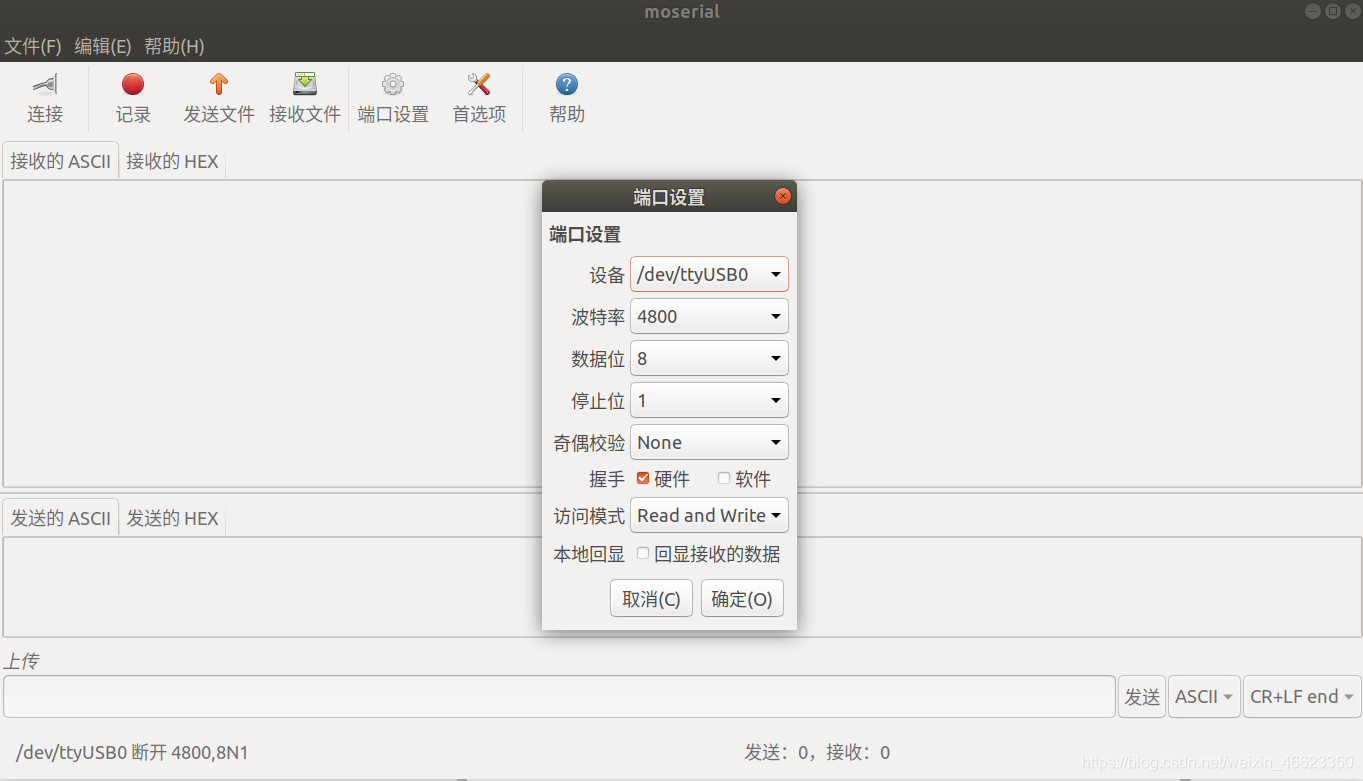Maximize the moserial window
This screenshot has height=781, width=1363.
pyautogui.click(x=1333, y=11)
